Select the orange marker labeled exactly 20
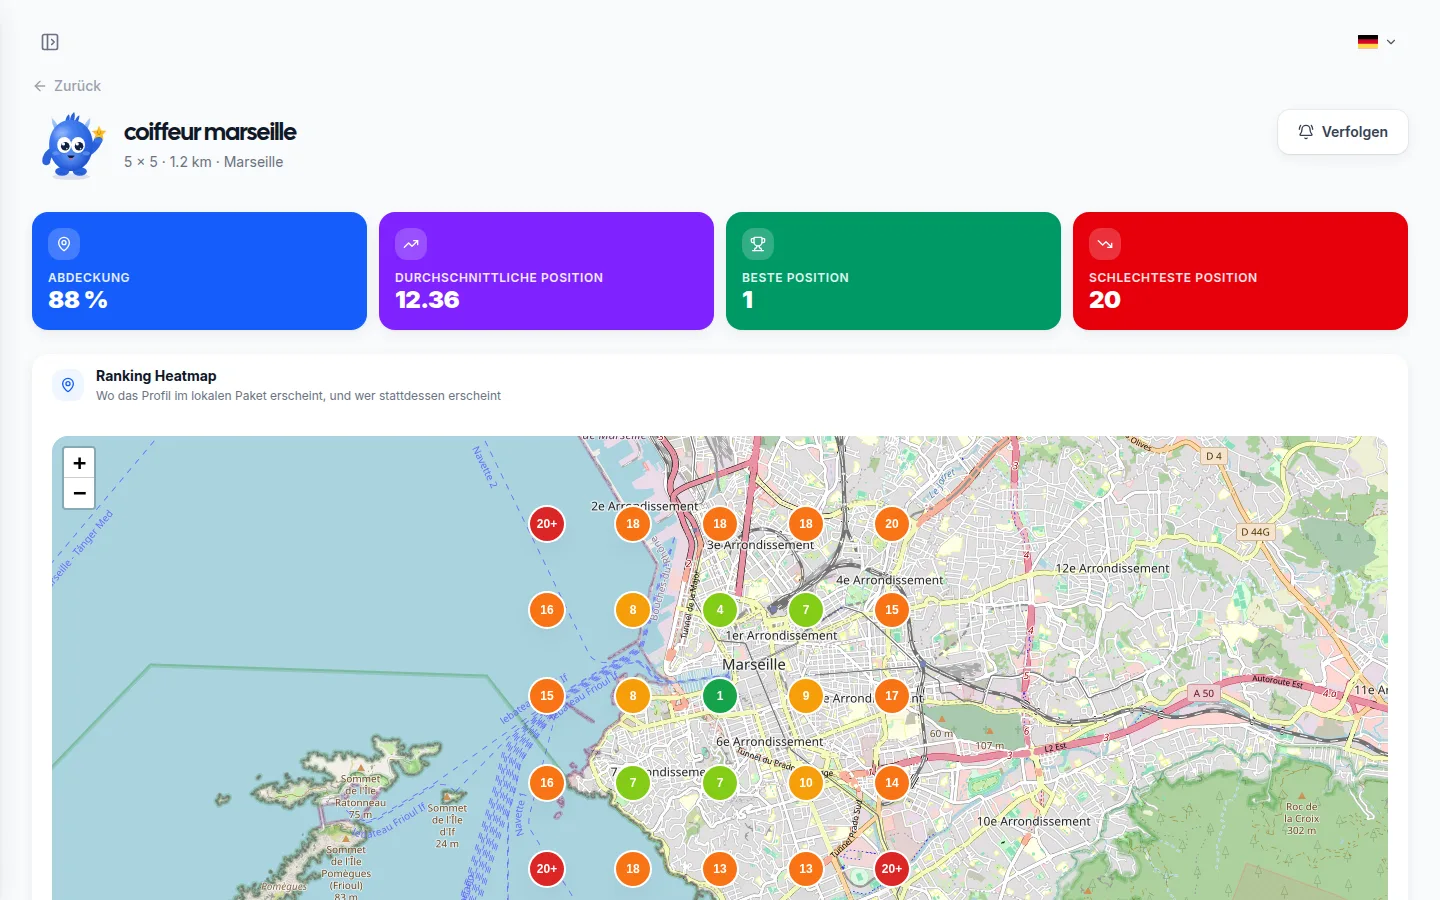Image resolution: width=1440 pixels, height=900 pixels. (892, 524)
